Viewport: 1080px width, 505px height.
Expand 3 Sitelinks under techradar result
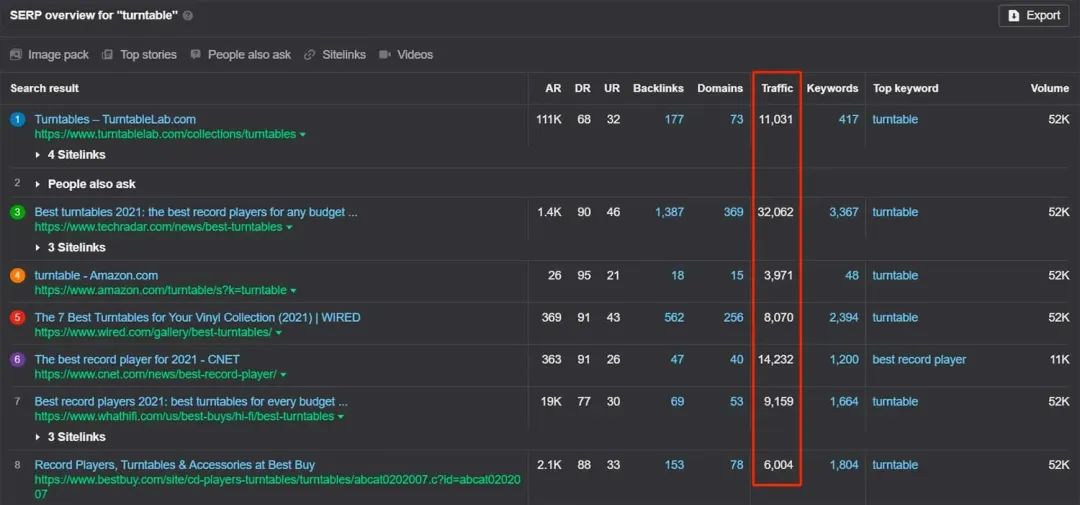pyautogui.click(x=70, y=248)
